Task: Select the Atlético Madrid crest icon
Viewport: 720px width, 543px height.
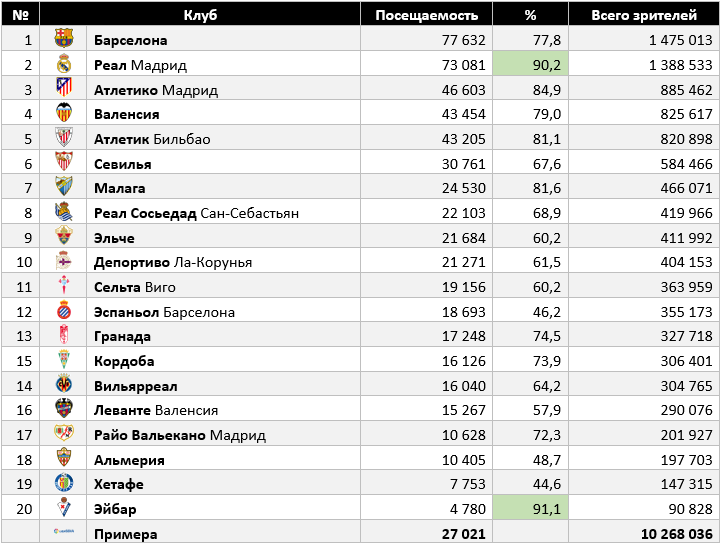Action: [64, 89]
